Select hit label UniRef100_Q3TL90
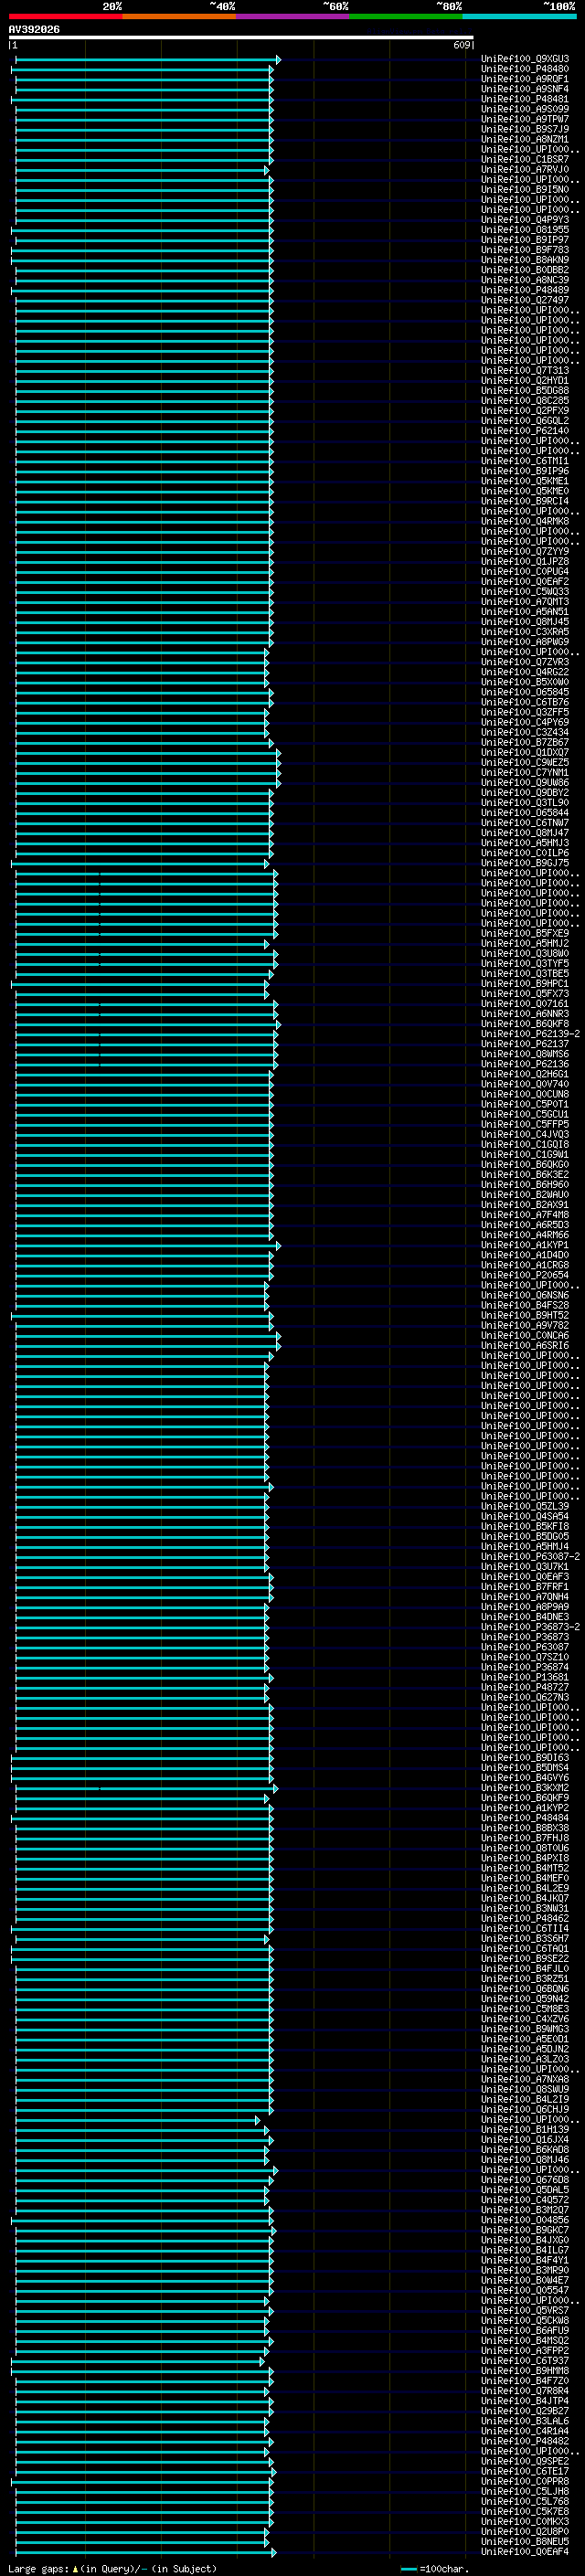The height and width of the screenshot is (2576, 585). click(525, 804)
